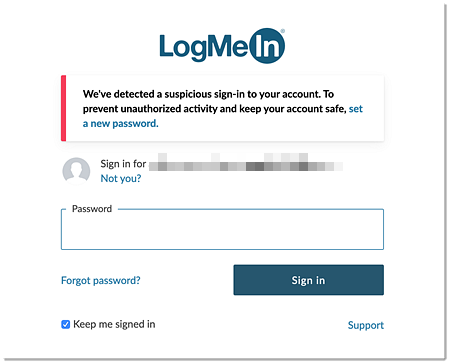Click the blurred account email address
The width and height of the screenshot is (450, 364).
pos(246,162)
